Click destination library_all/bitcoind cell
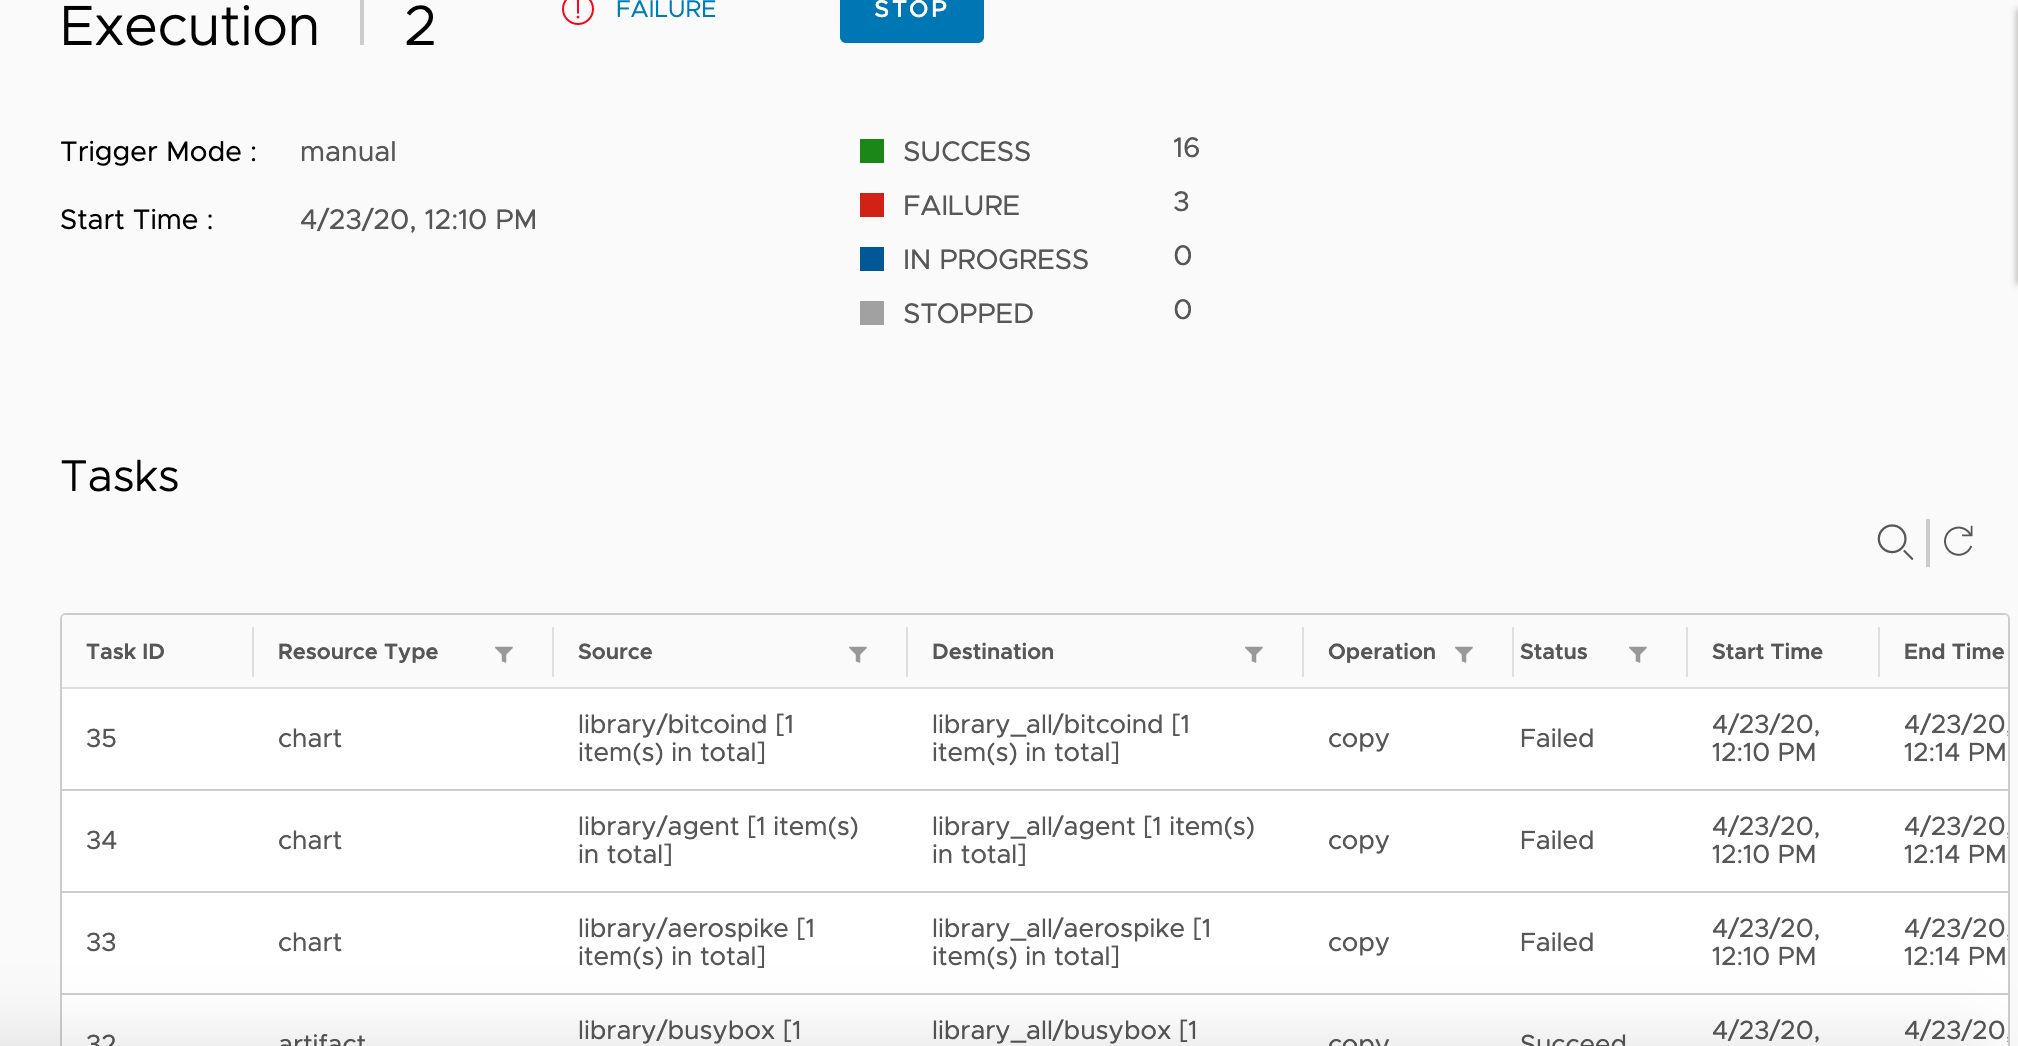2018x1046 pixels. [x=1061, y=738]
